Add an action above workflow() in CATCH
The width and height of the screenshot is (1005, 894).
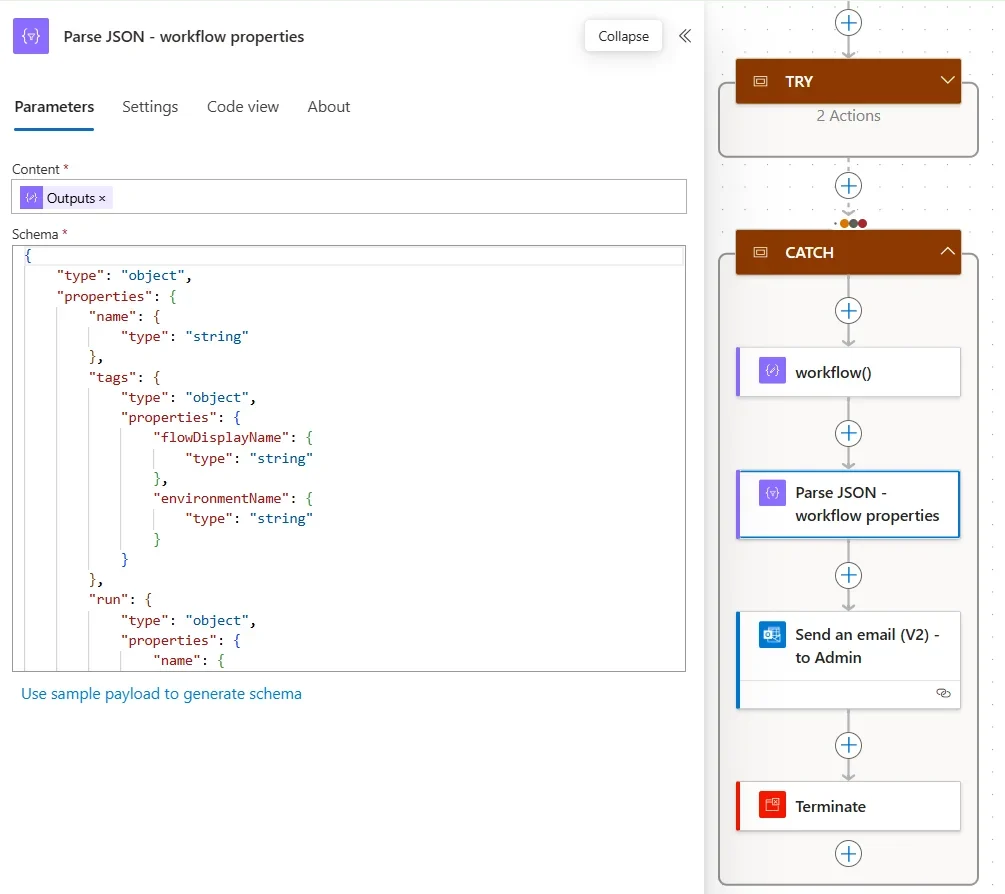pyautogui.click(x=848, y=311)
